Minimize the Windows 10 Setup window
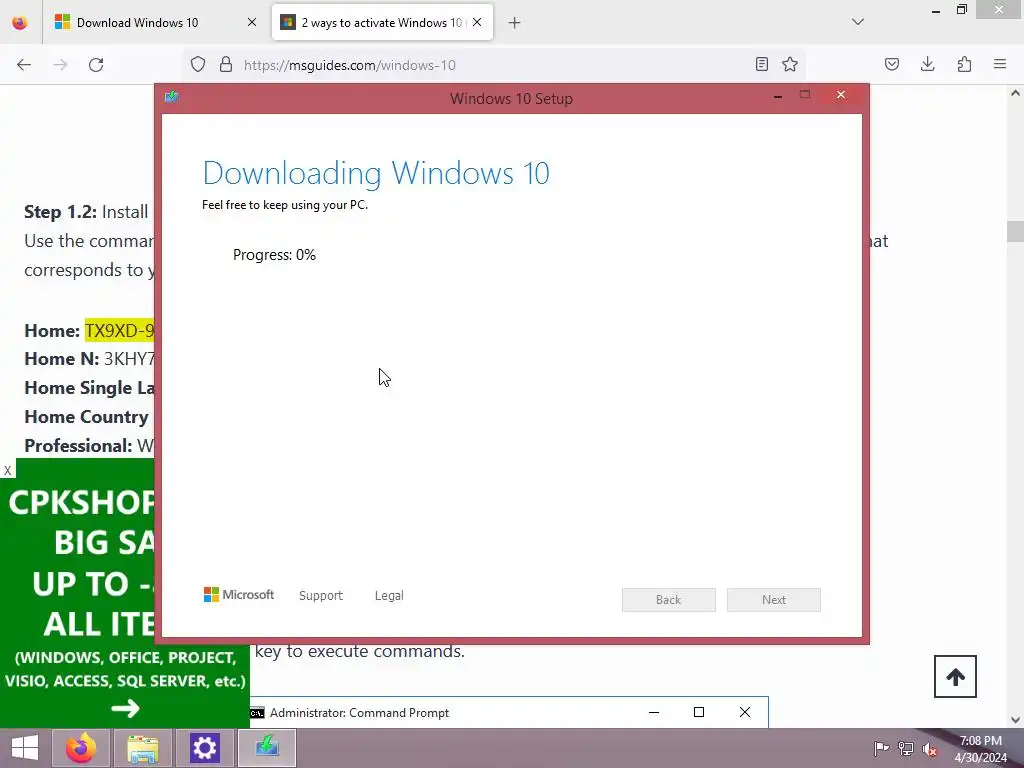The height and width of the screenshot is (768, 1024). pos(778,96)
